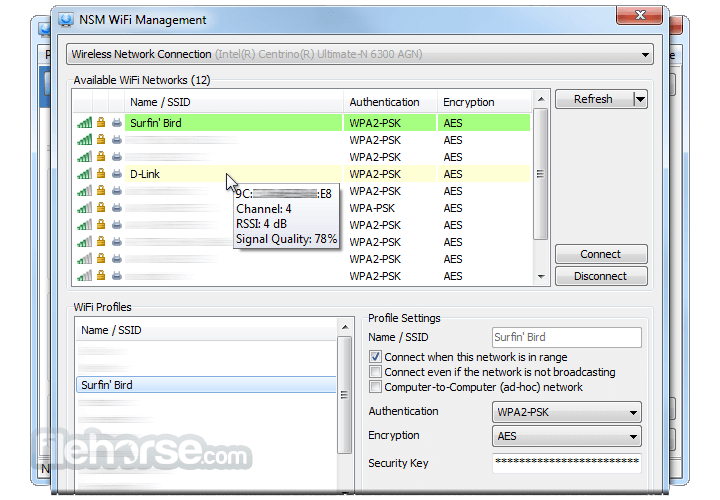
Task: Click the Refresh button
Action: (594, 99)
